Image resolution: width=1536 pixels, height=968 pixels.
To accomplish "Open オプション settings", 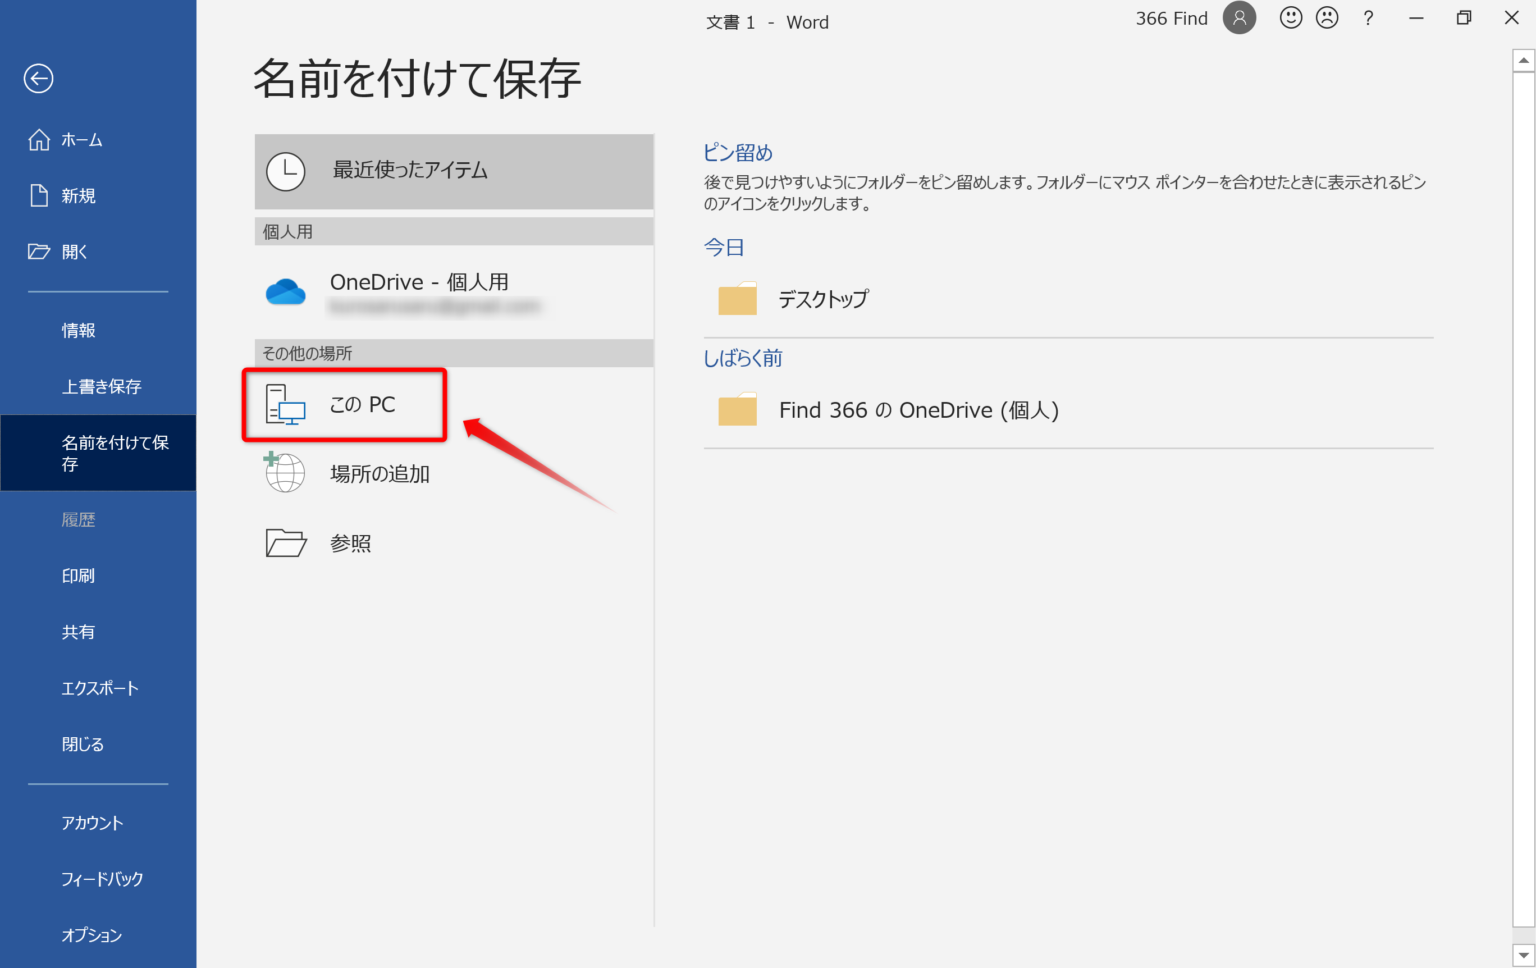I will click(x=91, y=935).
